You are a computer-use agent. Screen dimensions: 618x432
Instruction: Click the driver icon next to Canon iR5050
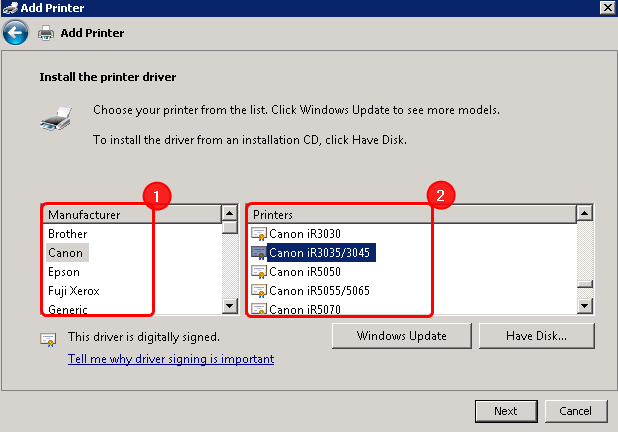click(x=258, y=272)
